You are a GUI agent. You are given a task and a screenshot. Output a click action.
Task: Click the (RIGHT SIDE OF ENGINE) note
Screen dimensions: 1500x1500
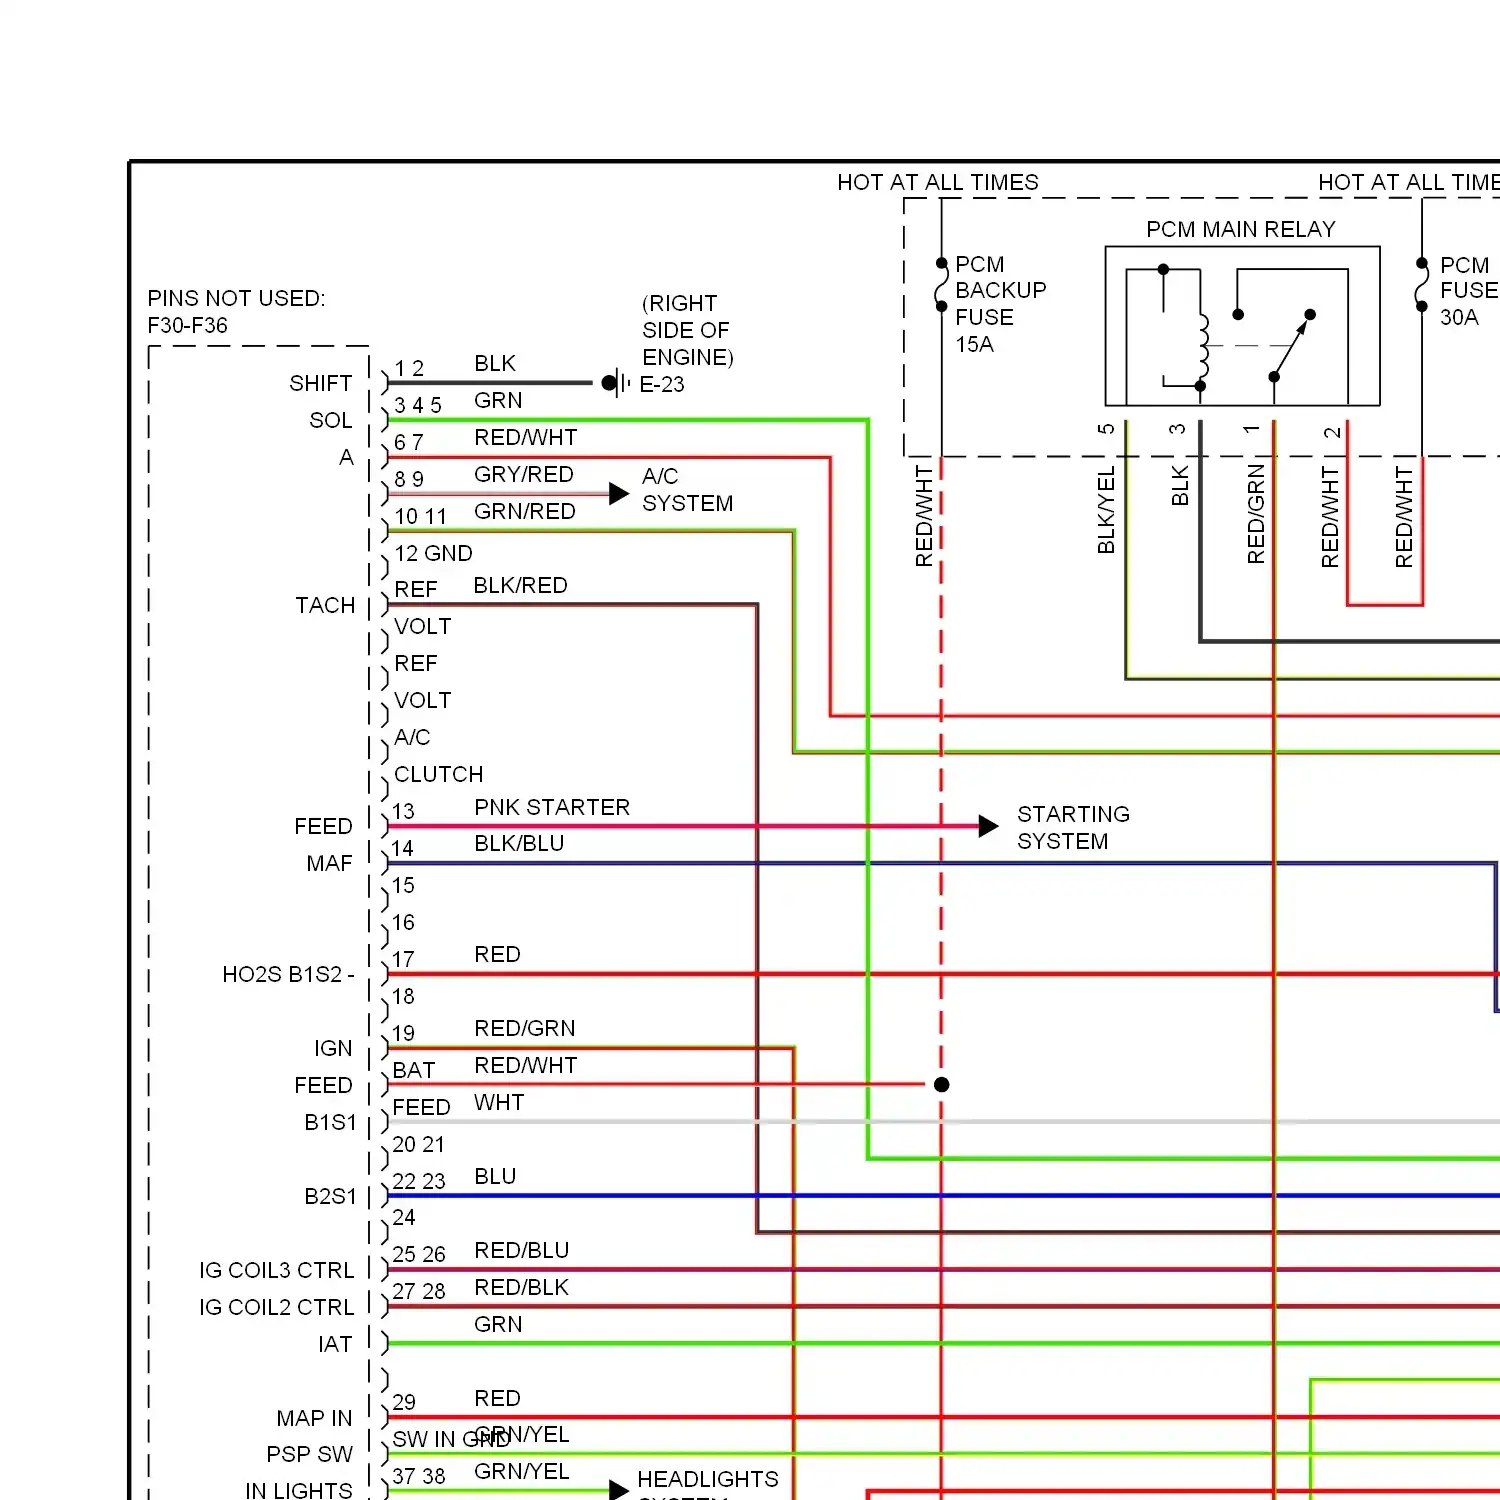coord(688,330)
